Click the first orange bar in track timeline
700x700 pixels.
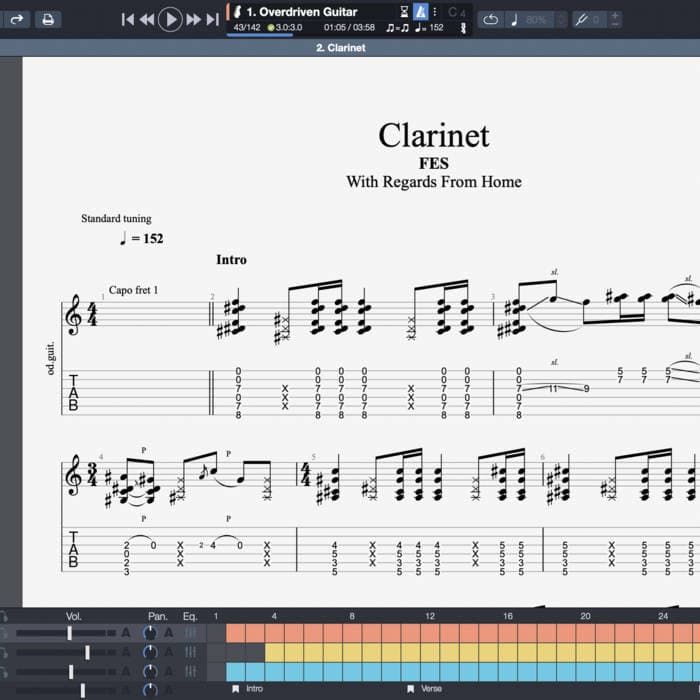pyautogui.click(x=235, y=633)
